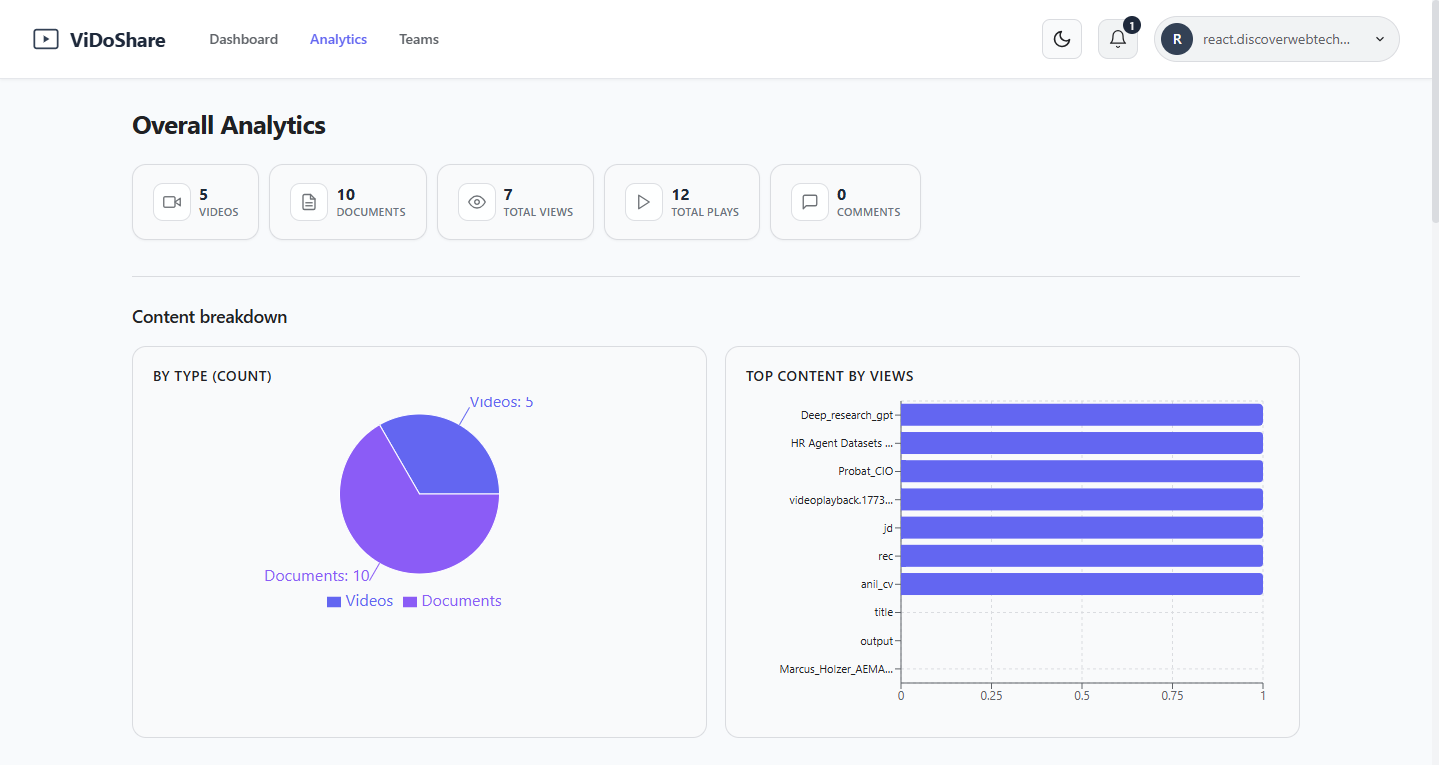Click the Deep_research_gpt bar

coord(1082,415)
